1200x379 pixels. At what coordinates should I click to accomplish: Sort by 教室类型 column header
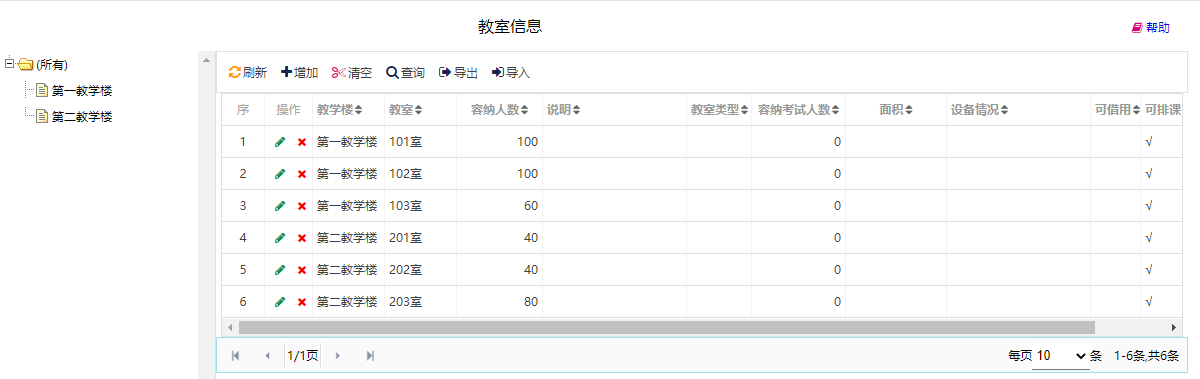tap(719, 110)
